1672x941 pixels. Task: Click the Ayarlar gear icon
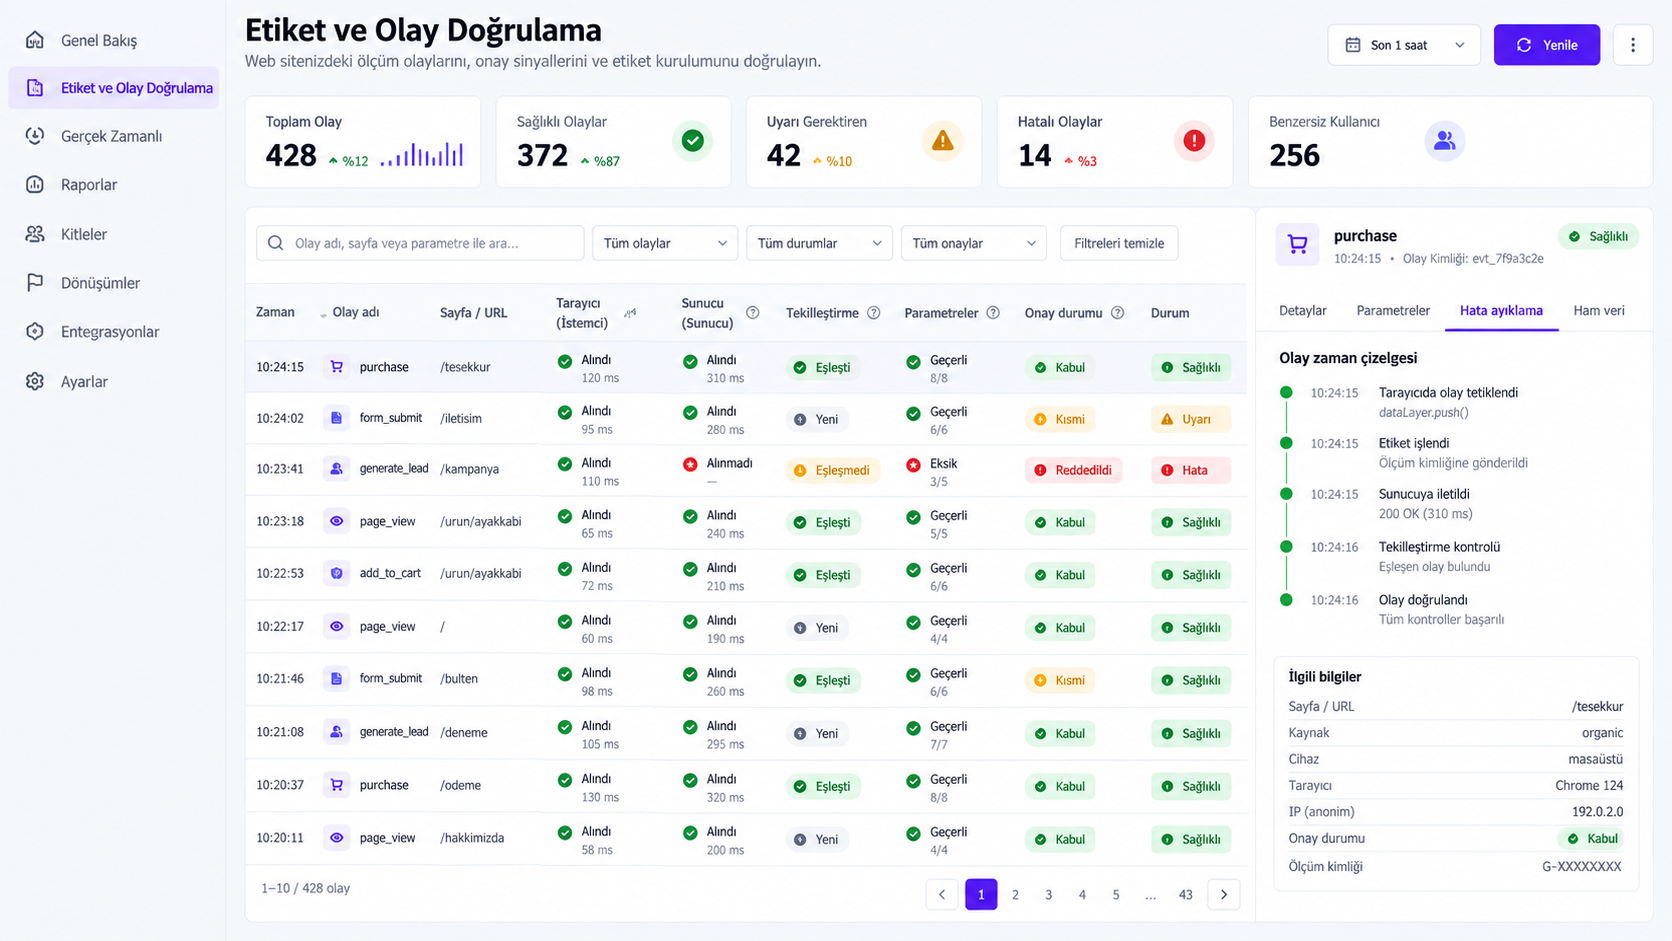pos(35,382)
